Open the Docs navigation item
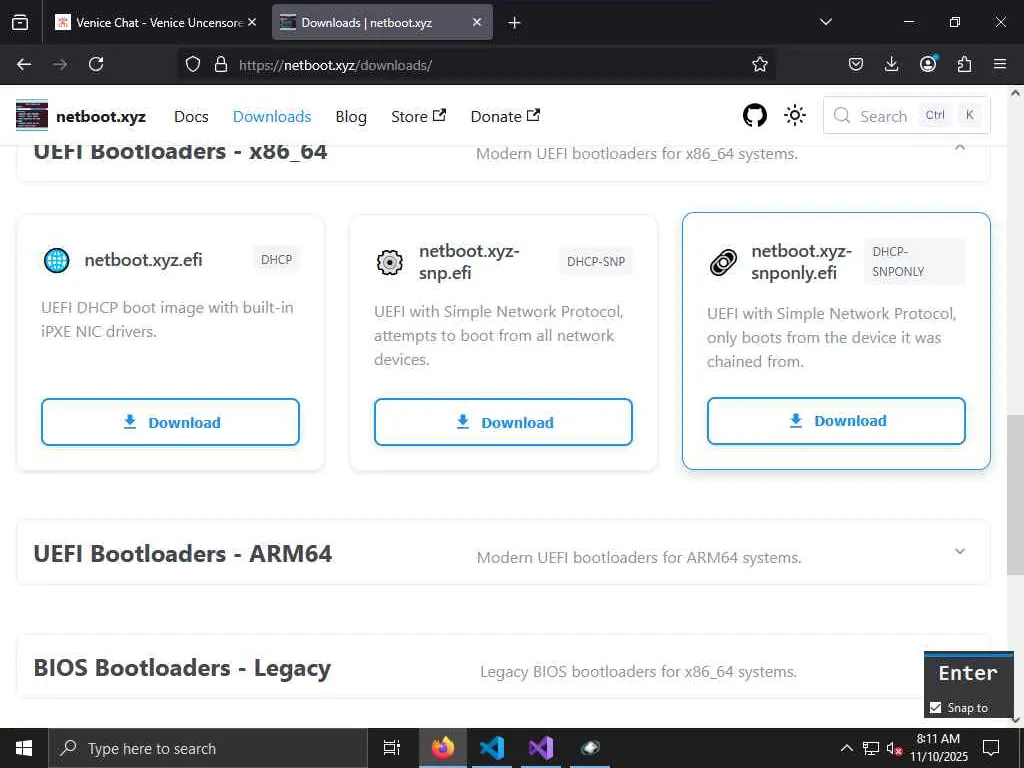This screenshot has height=768, width=1024. point(191,116)
